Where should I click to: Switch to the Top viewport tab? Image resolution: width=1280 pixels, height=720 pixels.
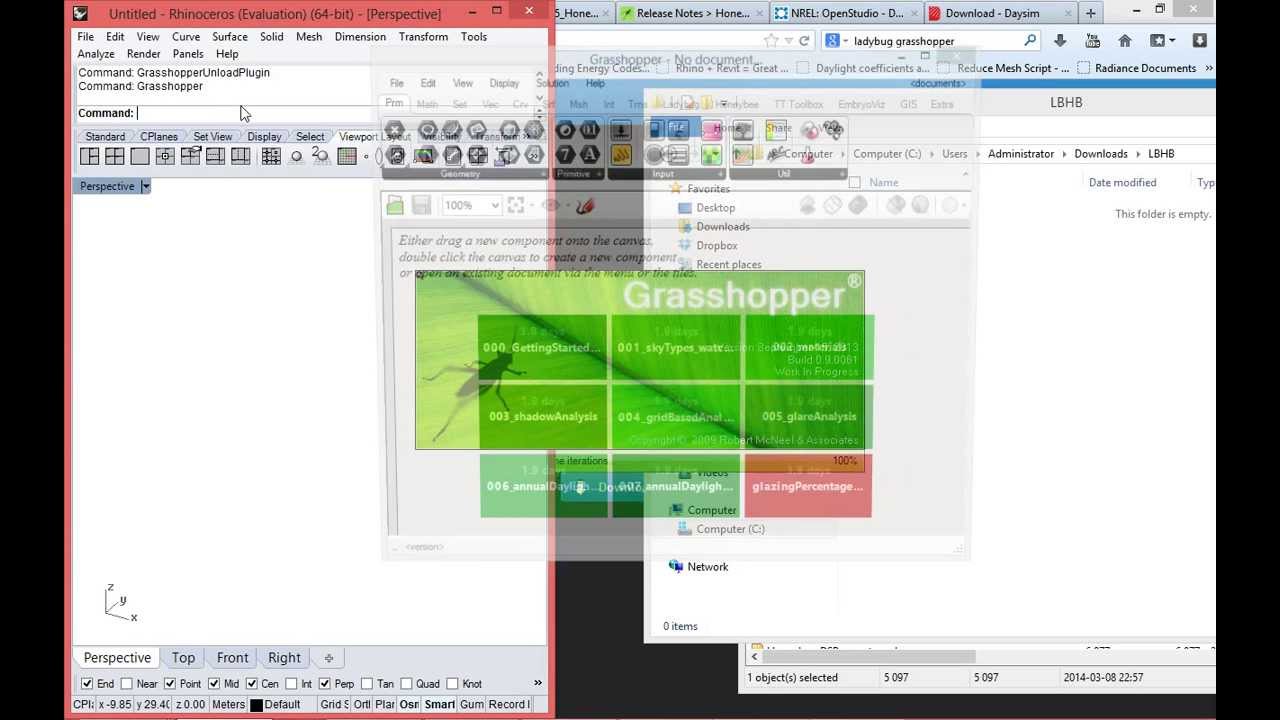[x=183, y=658]
